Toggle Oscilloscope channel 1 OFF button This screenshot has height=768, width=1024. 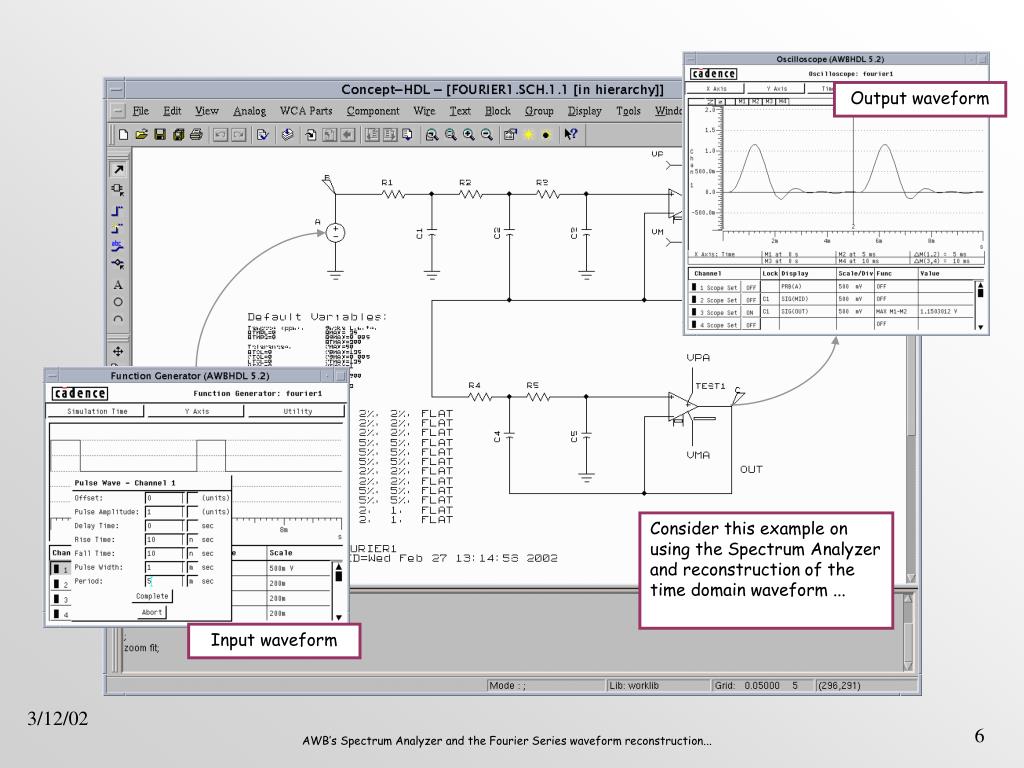pos(751,287)
